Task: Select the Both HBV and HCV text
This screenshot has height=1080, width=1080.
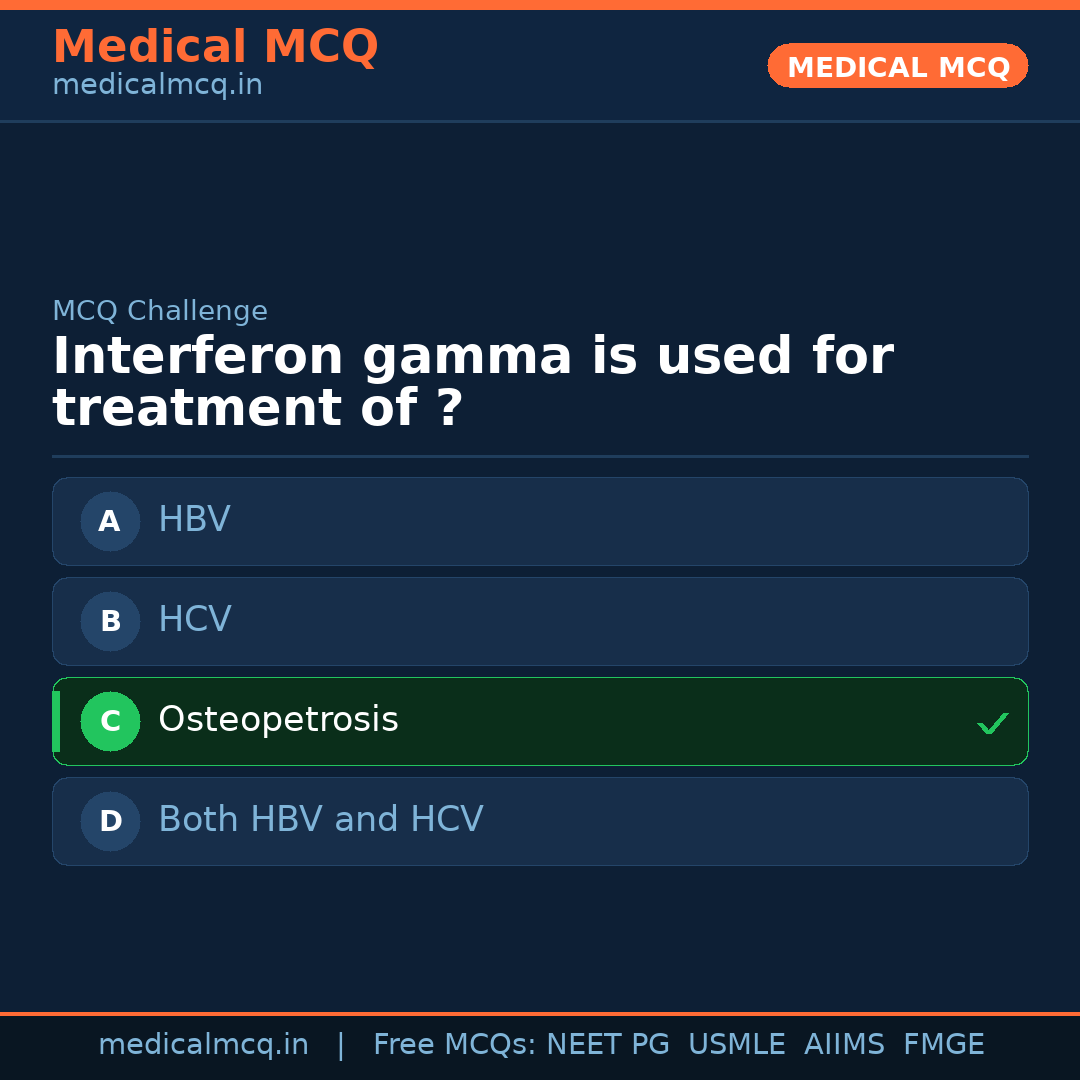Action: click(x=321, y=820)
